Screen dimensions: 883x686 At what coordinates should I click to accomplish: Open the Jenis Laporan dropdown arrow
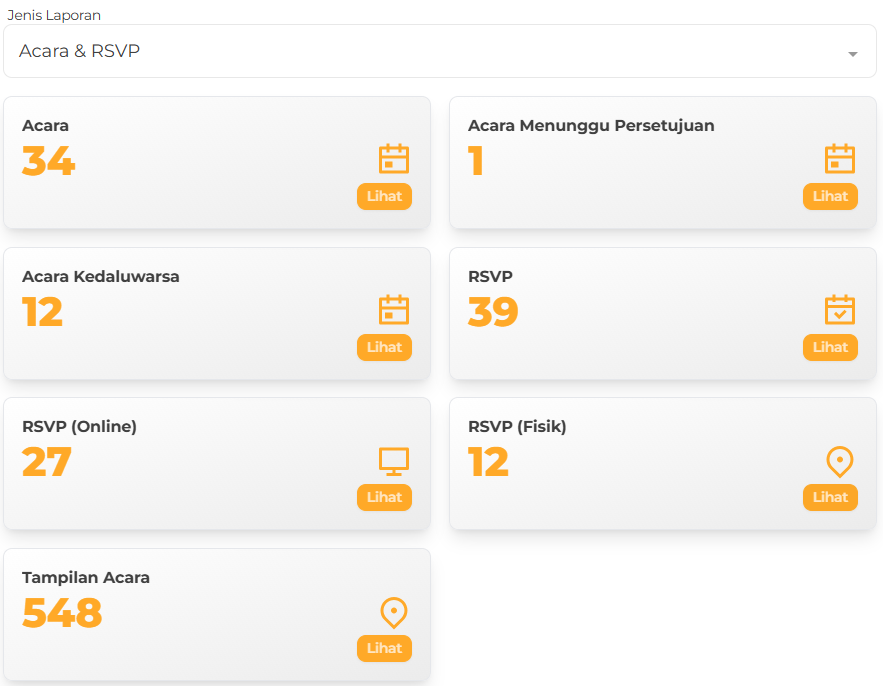pyautogui.click(x=853, y=54)
